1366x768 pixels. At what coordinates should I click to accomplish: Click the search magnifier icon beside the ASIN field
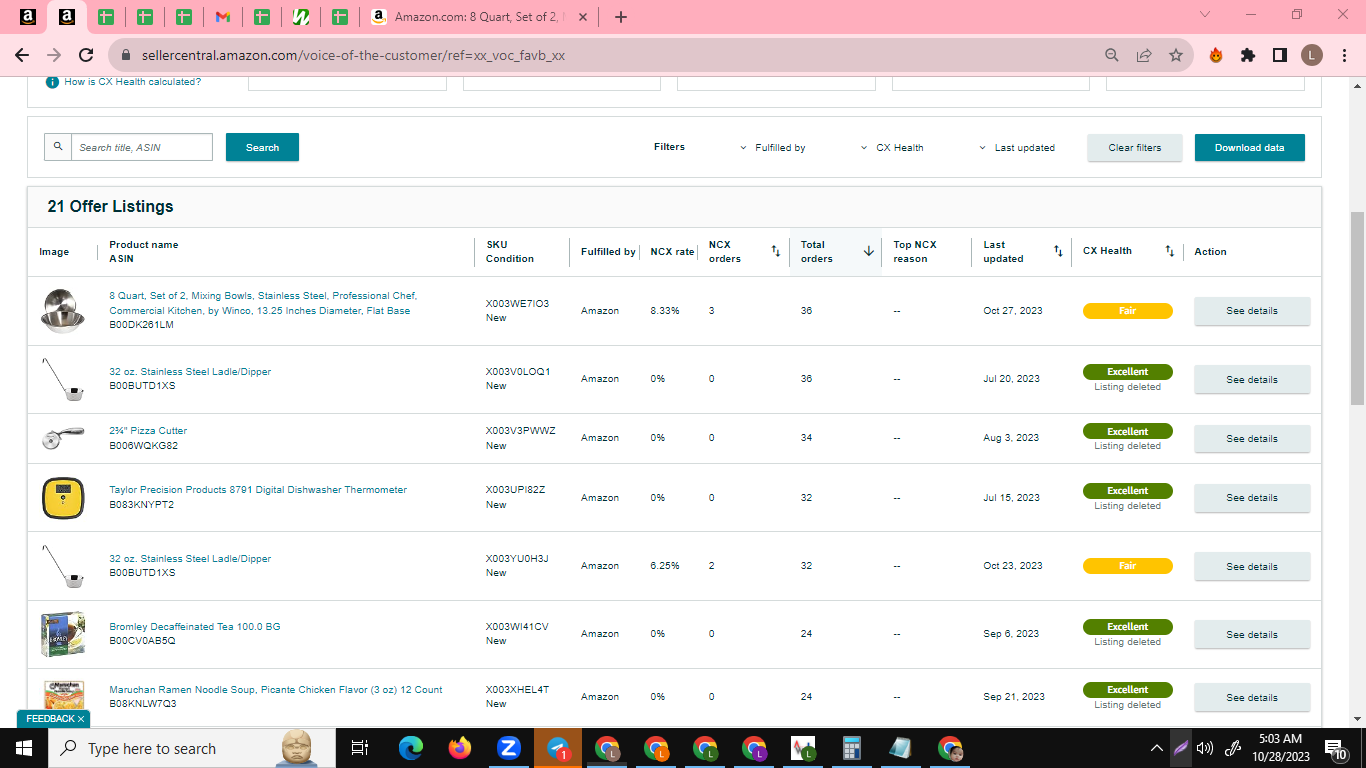tap(58, 147)
